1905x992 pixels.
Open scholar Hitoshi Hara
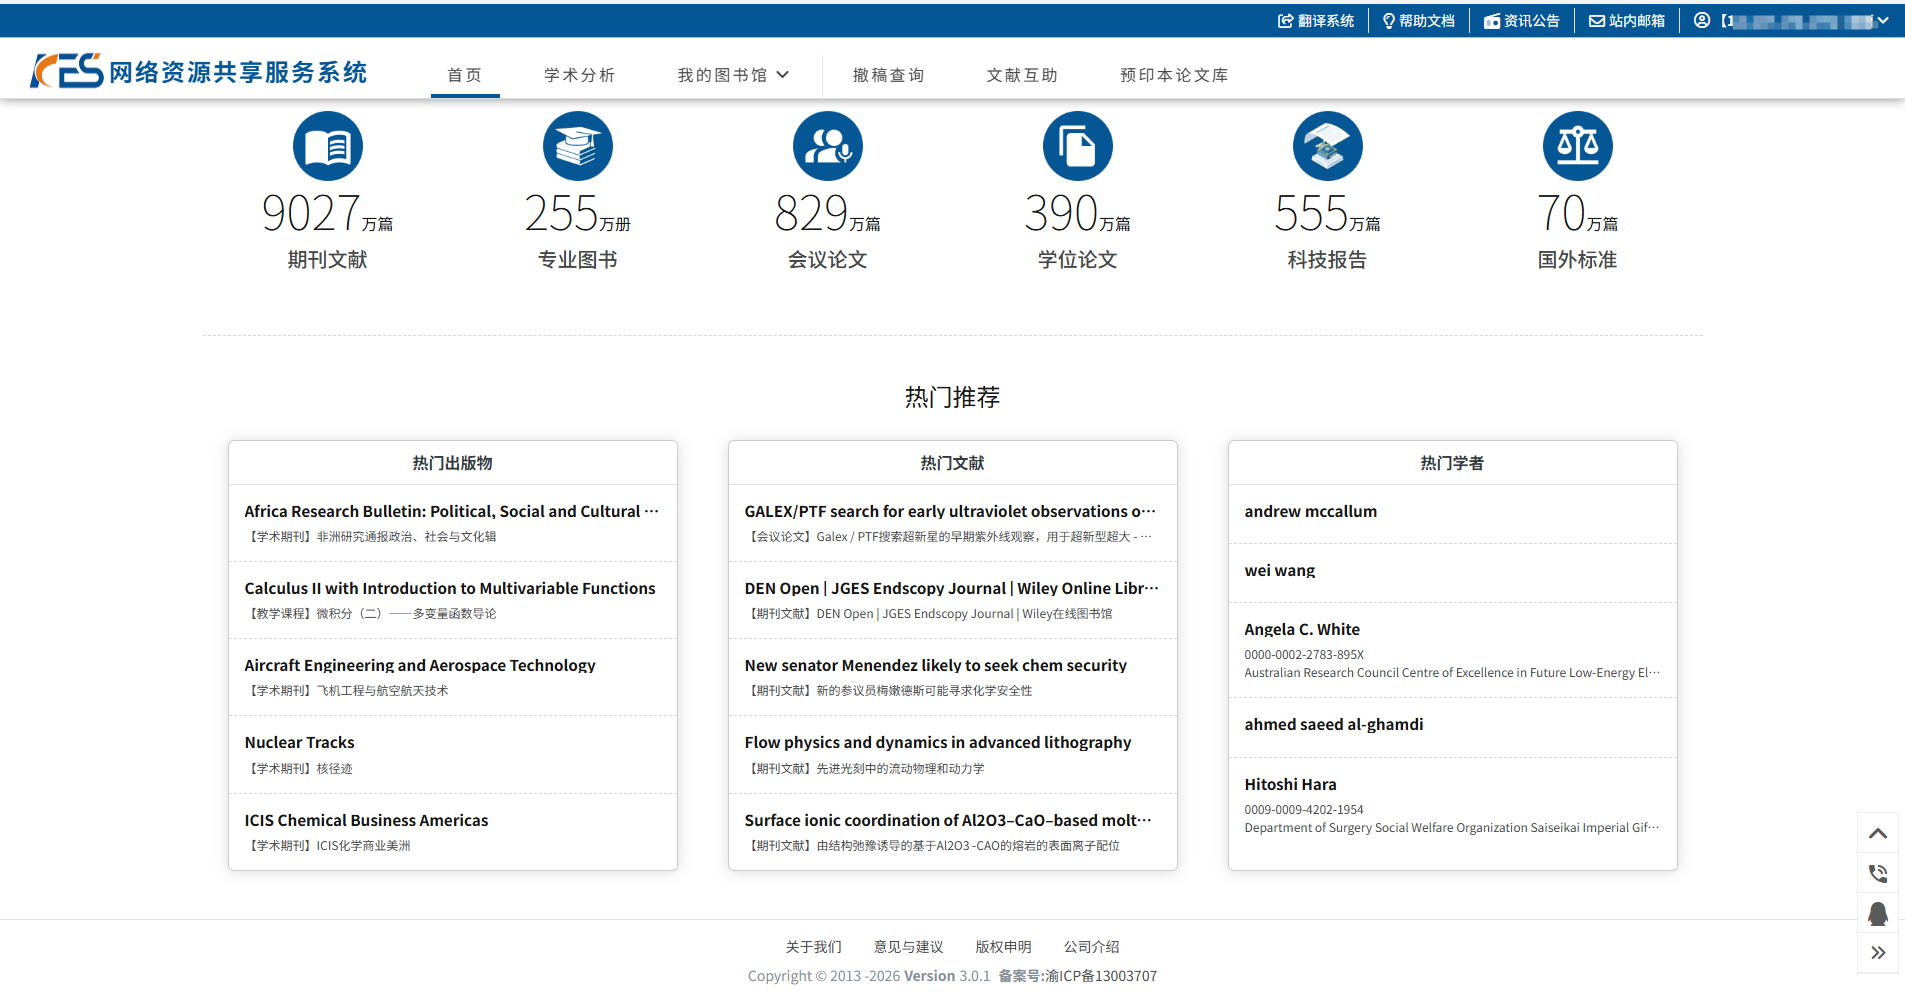coord(1290,784)
